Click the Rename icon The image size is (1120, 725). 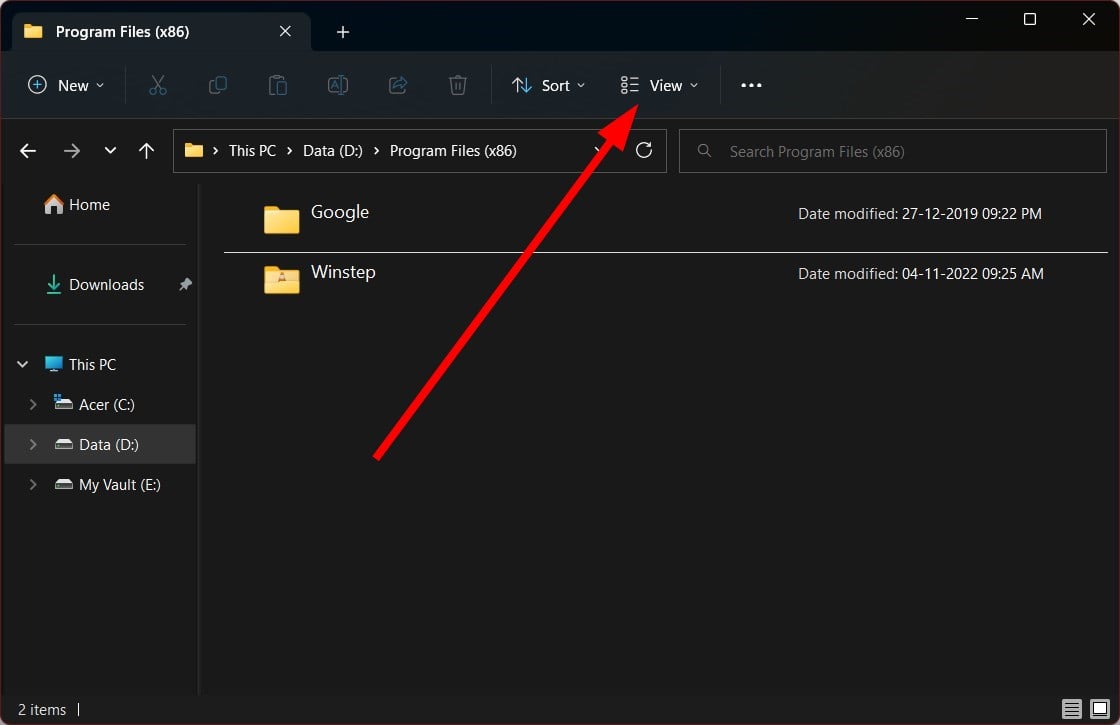coord(338,85)
